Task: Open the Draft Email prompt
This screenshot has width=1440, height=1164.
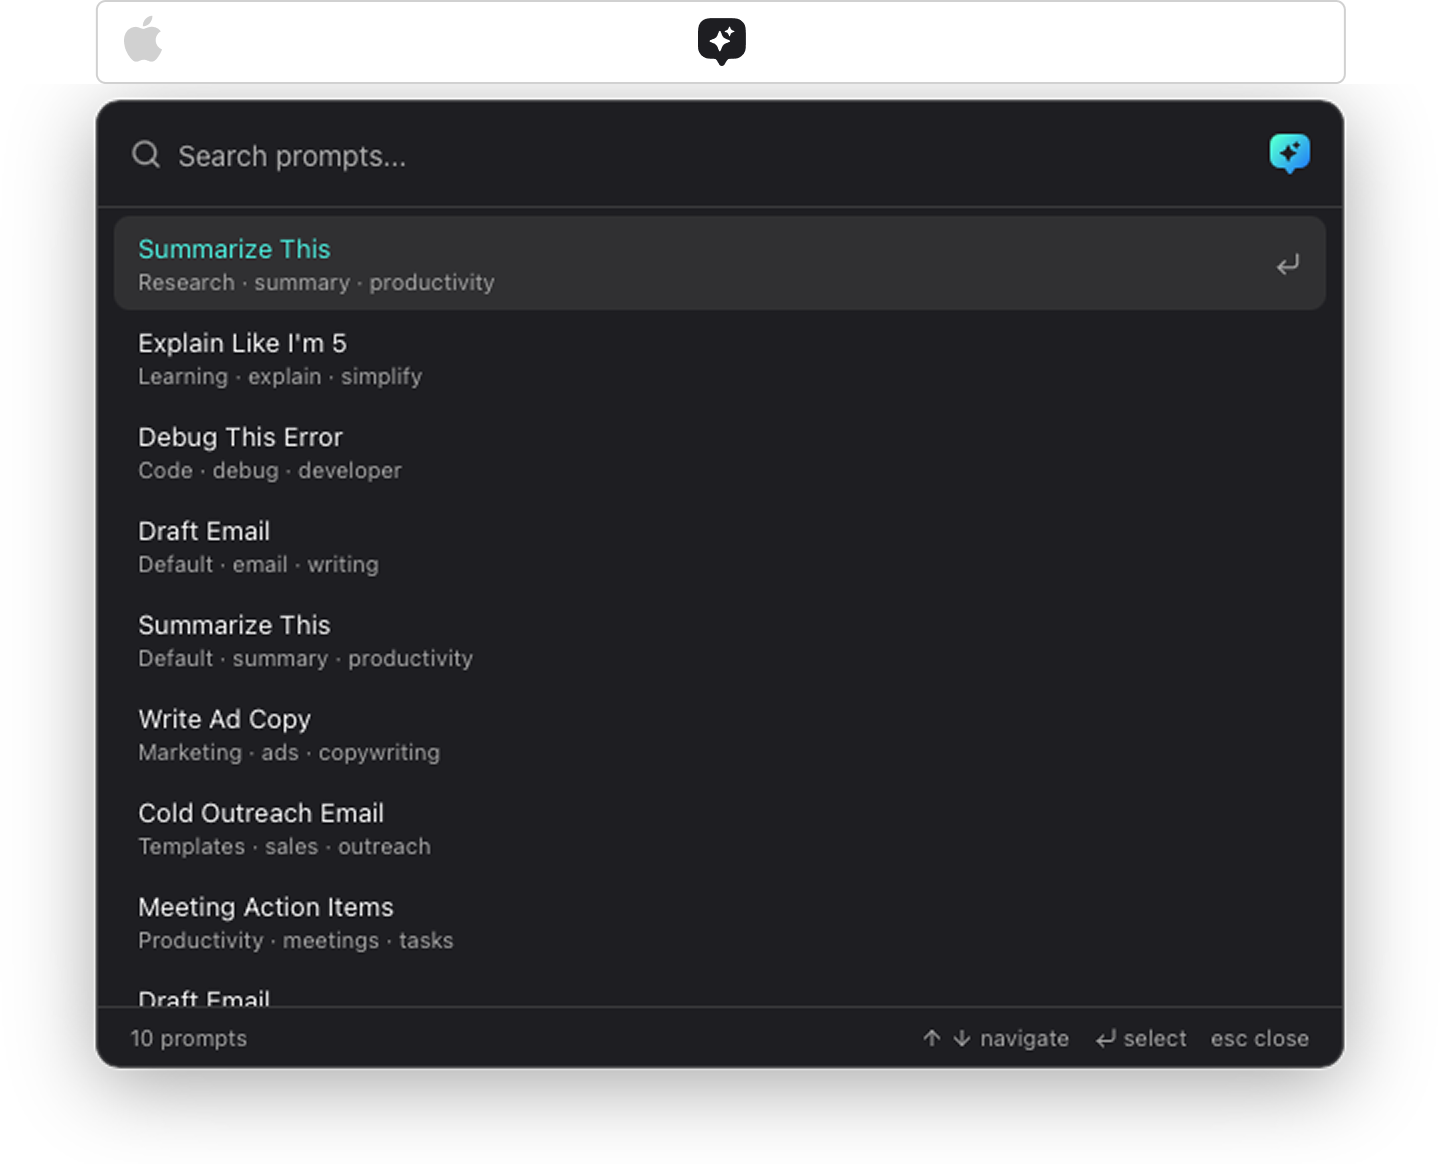Action: [204, 531]
